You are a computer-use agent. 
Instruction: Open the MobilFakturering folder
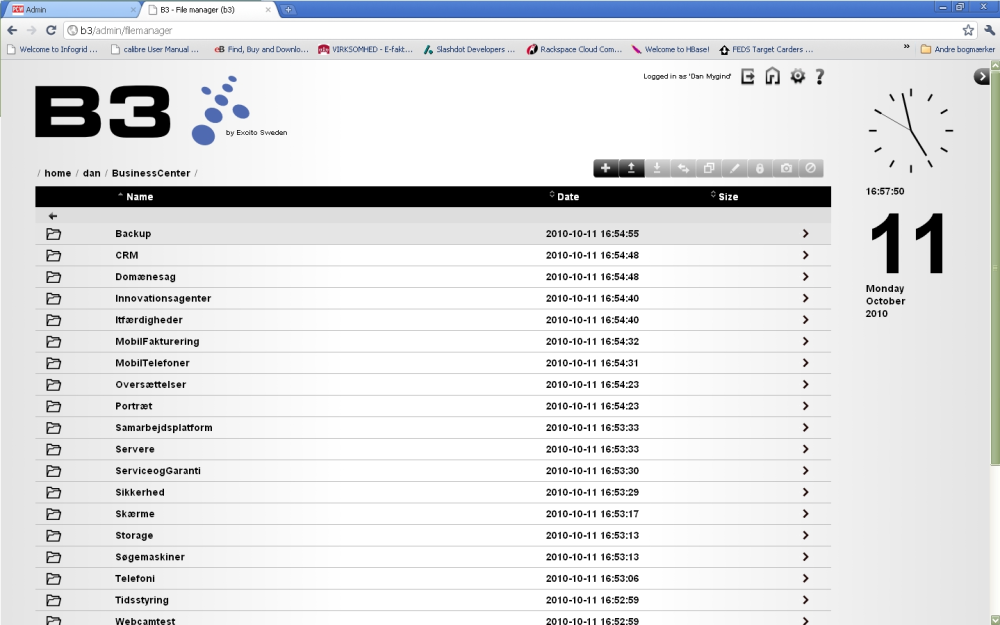(157, 341)
